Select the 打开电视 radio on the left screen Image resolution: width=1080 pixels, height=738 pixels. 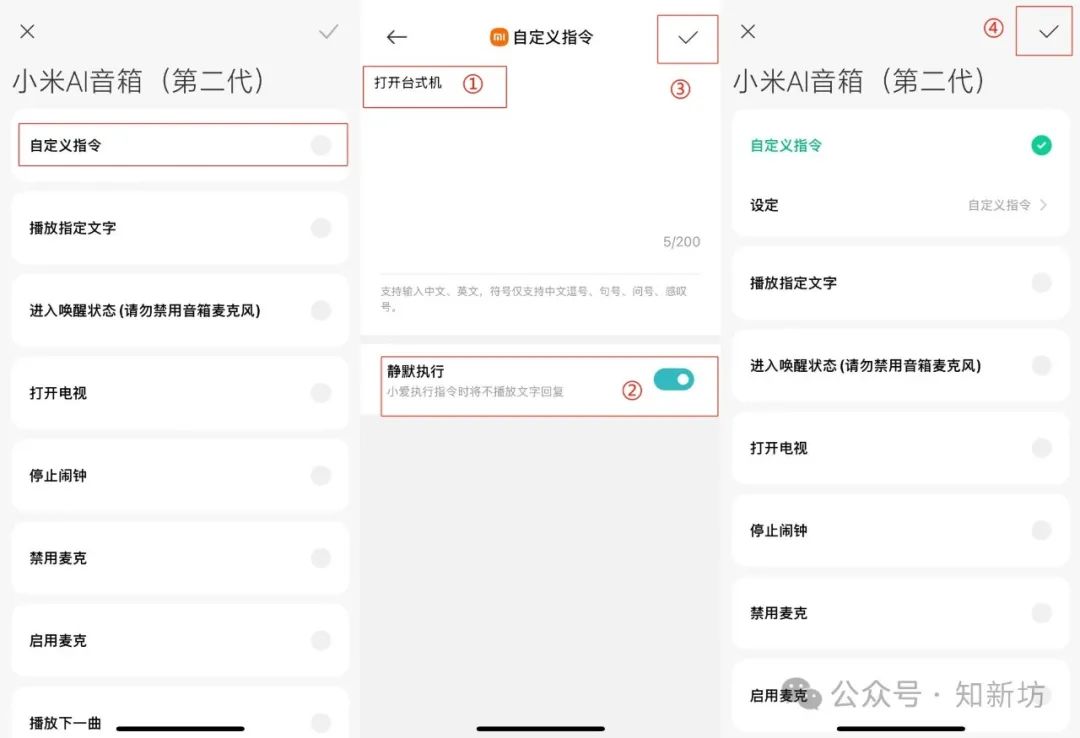(x=321, y=393)
